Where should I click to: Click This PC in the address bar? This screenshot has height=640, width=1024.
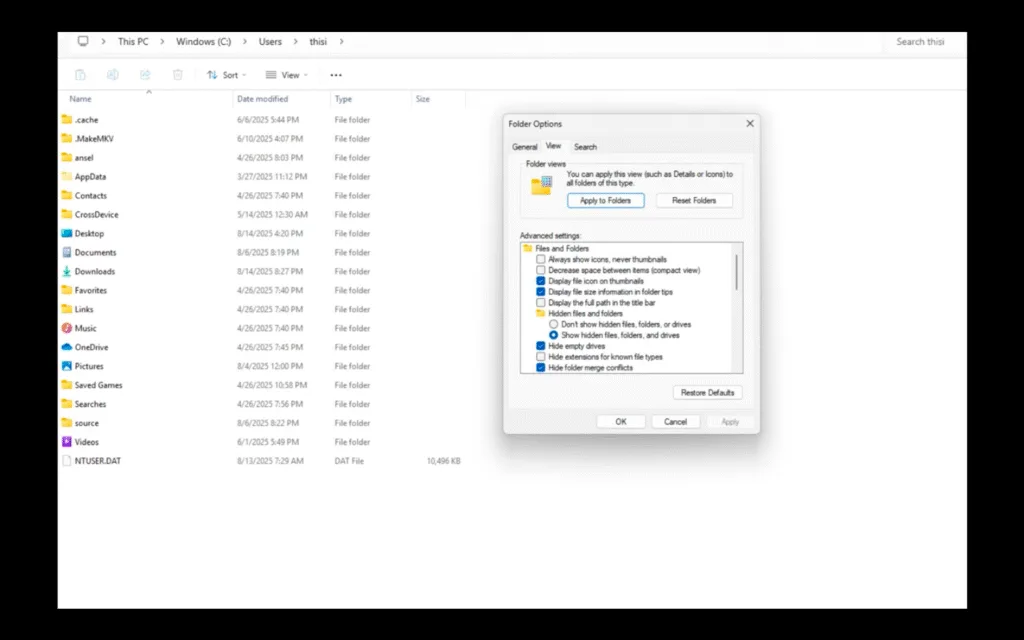(x=133, y=41)
